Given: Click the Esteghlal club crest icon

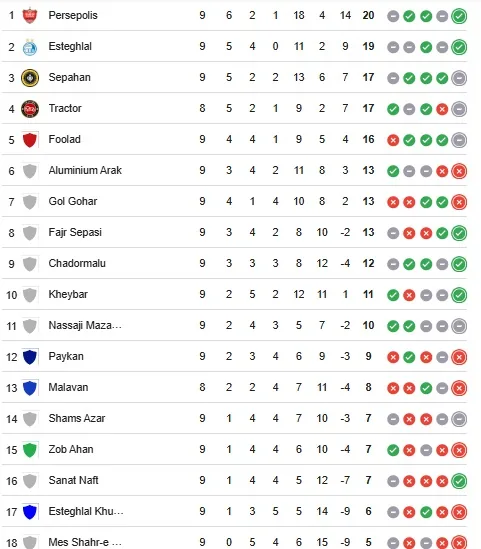Looking at the screenshot, I should point(30,47).
